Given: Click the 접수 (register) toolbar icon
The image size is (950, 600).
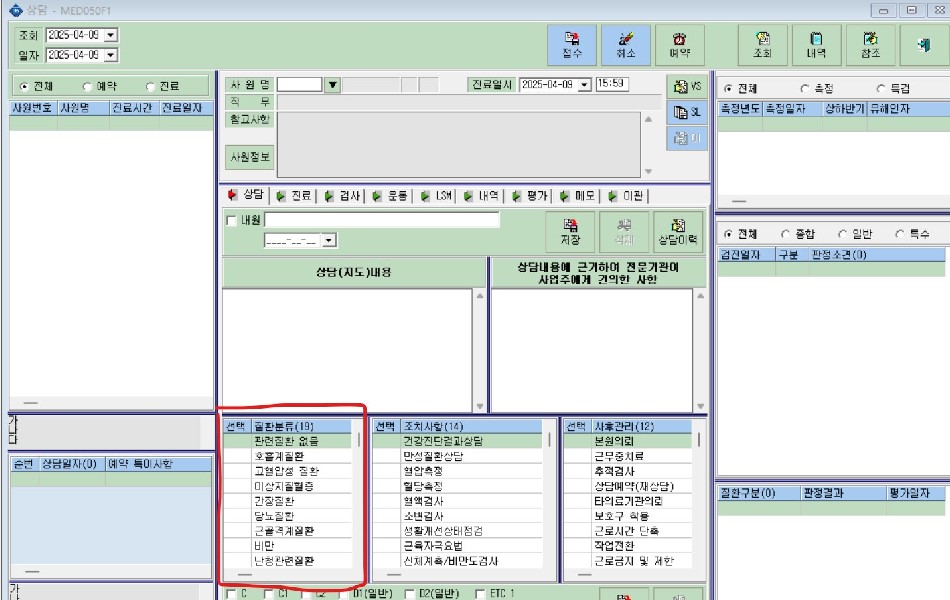Looking at the screenshot, I should pos(571,45).
